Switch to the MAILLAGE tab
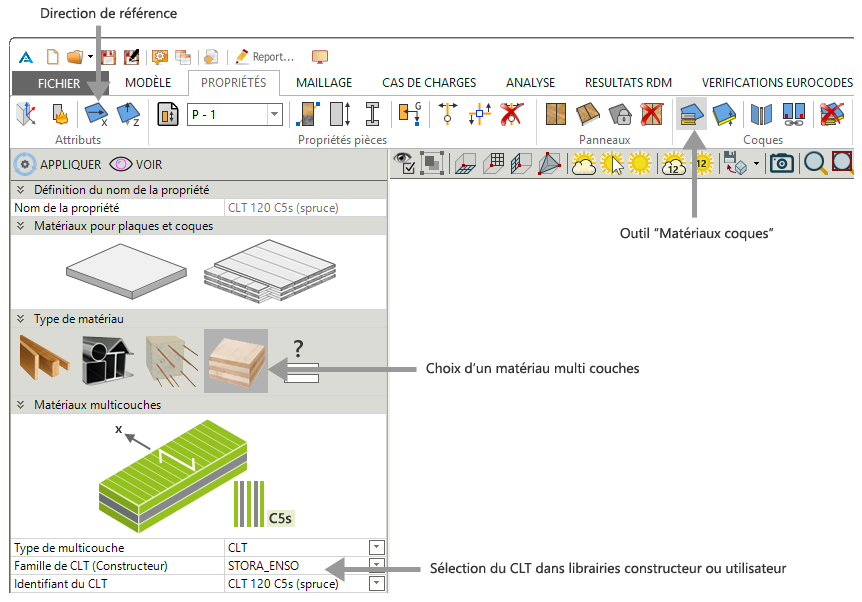862x602 pixels. pos(324,83)
